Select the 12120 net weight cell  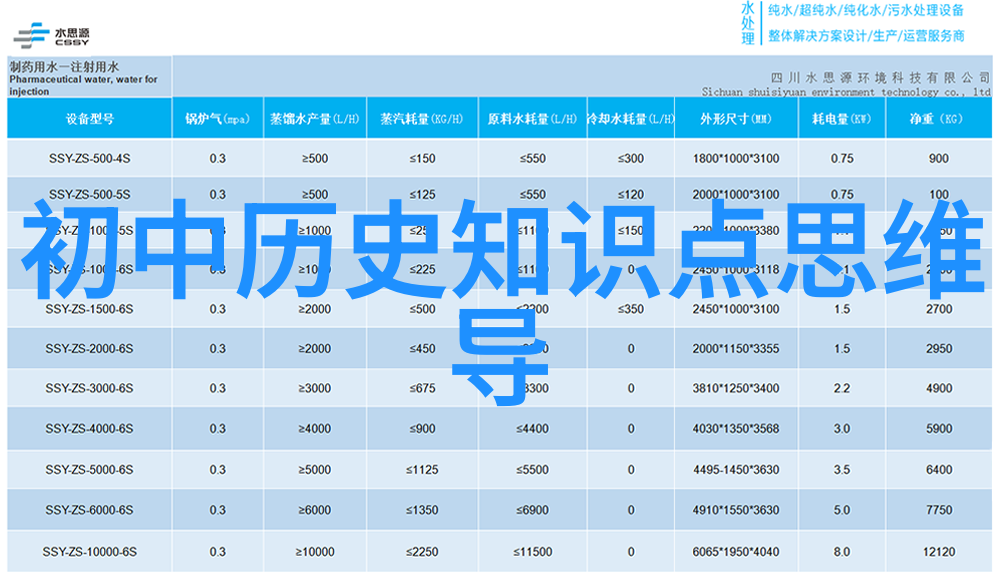click(x=938, y=551)
